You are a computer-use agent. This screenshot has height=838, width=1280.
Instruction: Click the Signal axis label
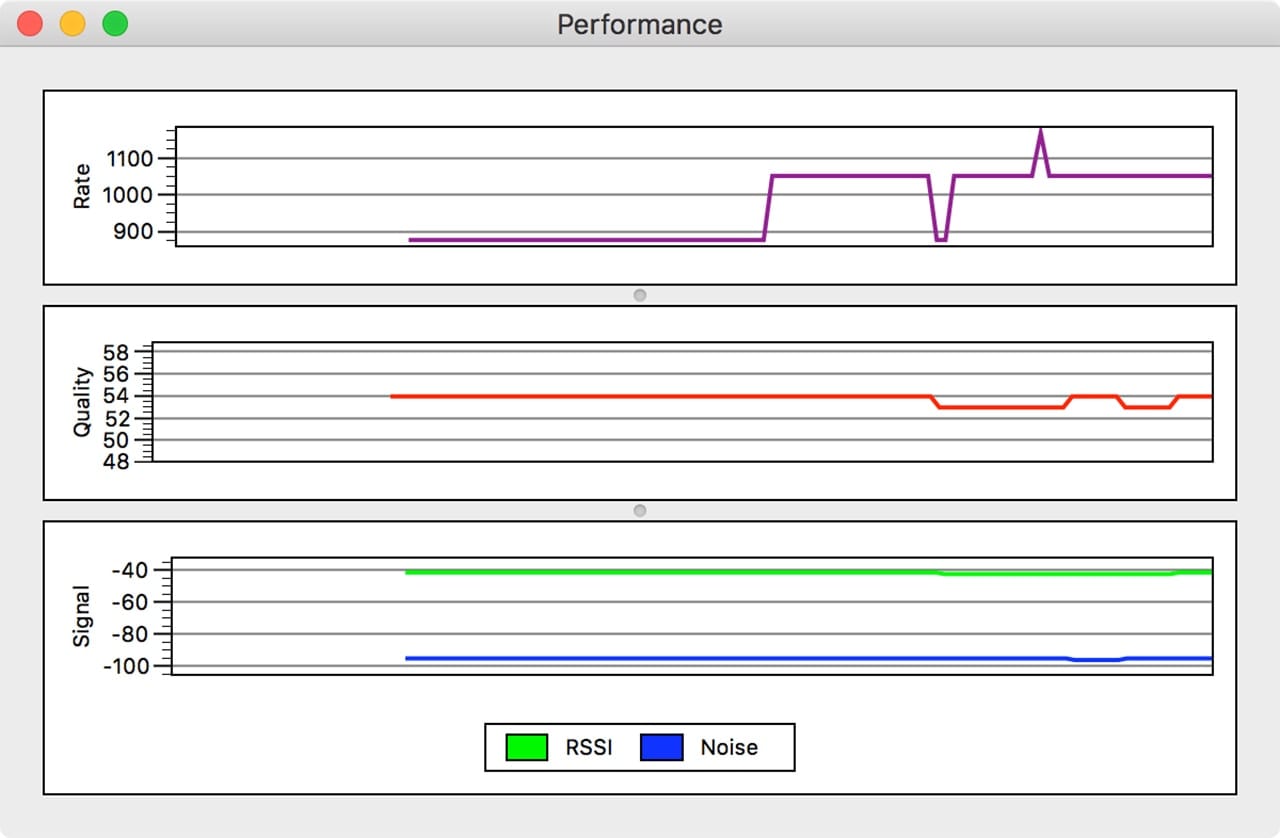tap(82, 617)
